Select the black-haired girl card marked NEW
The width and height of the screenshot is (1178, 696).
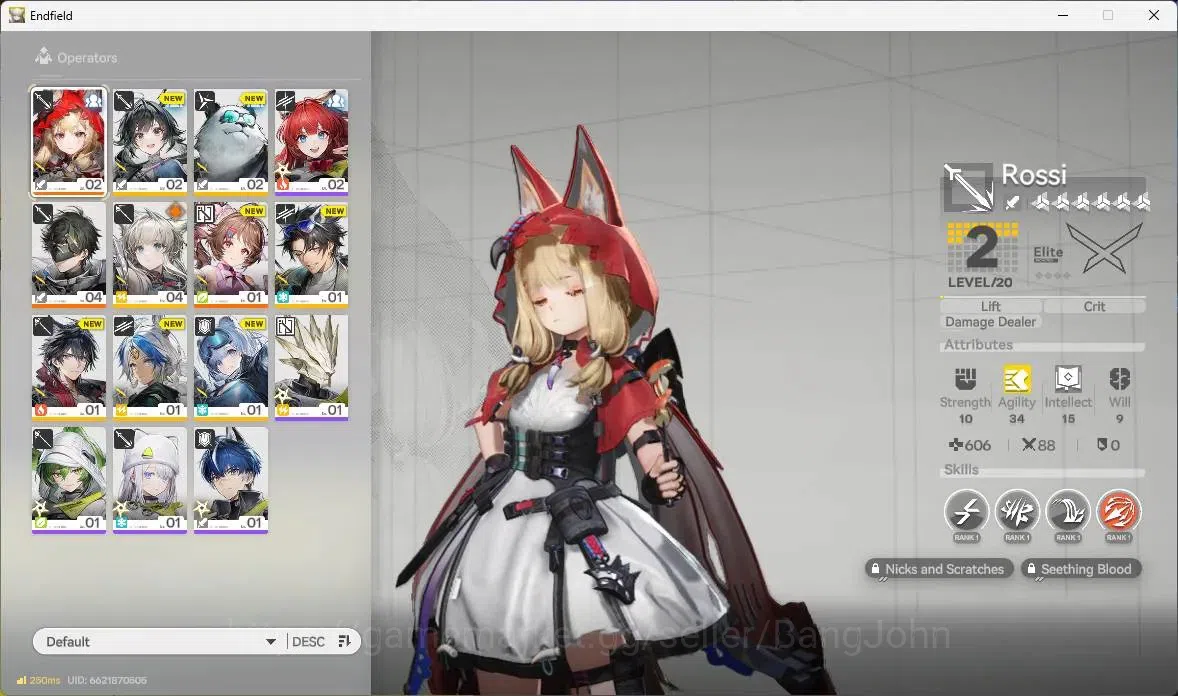coord(150,141)
